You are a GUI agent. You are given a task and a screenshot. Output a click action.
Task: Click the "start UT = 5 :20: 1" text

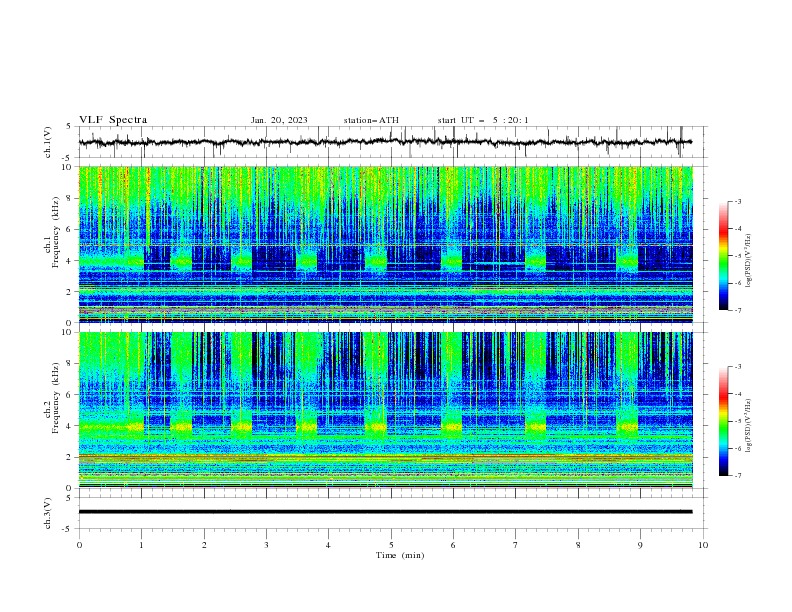(483, 120)
